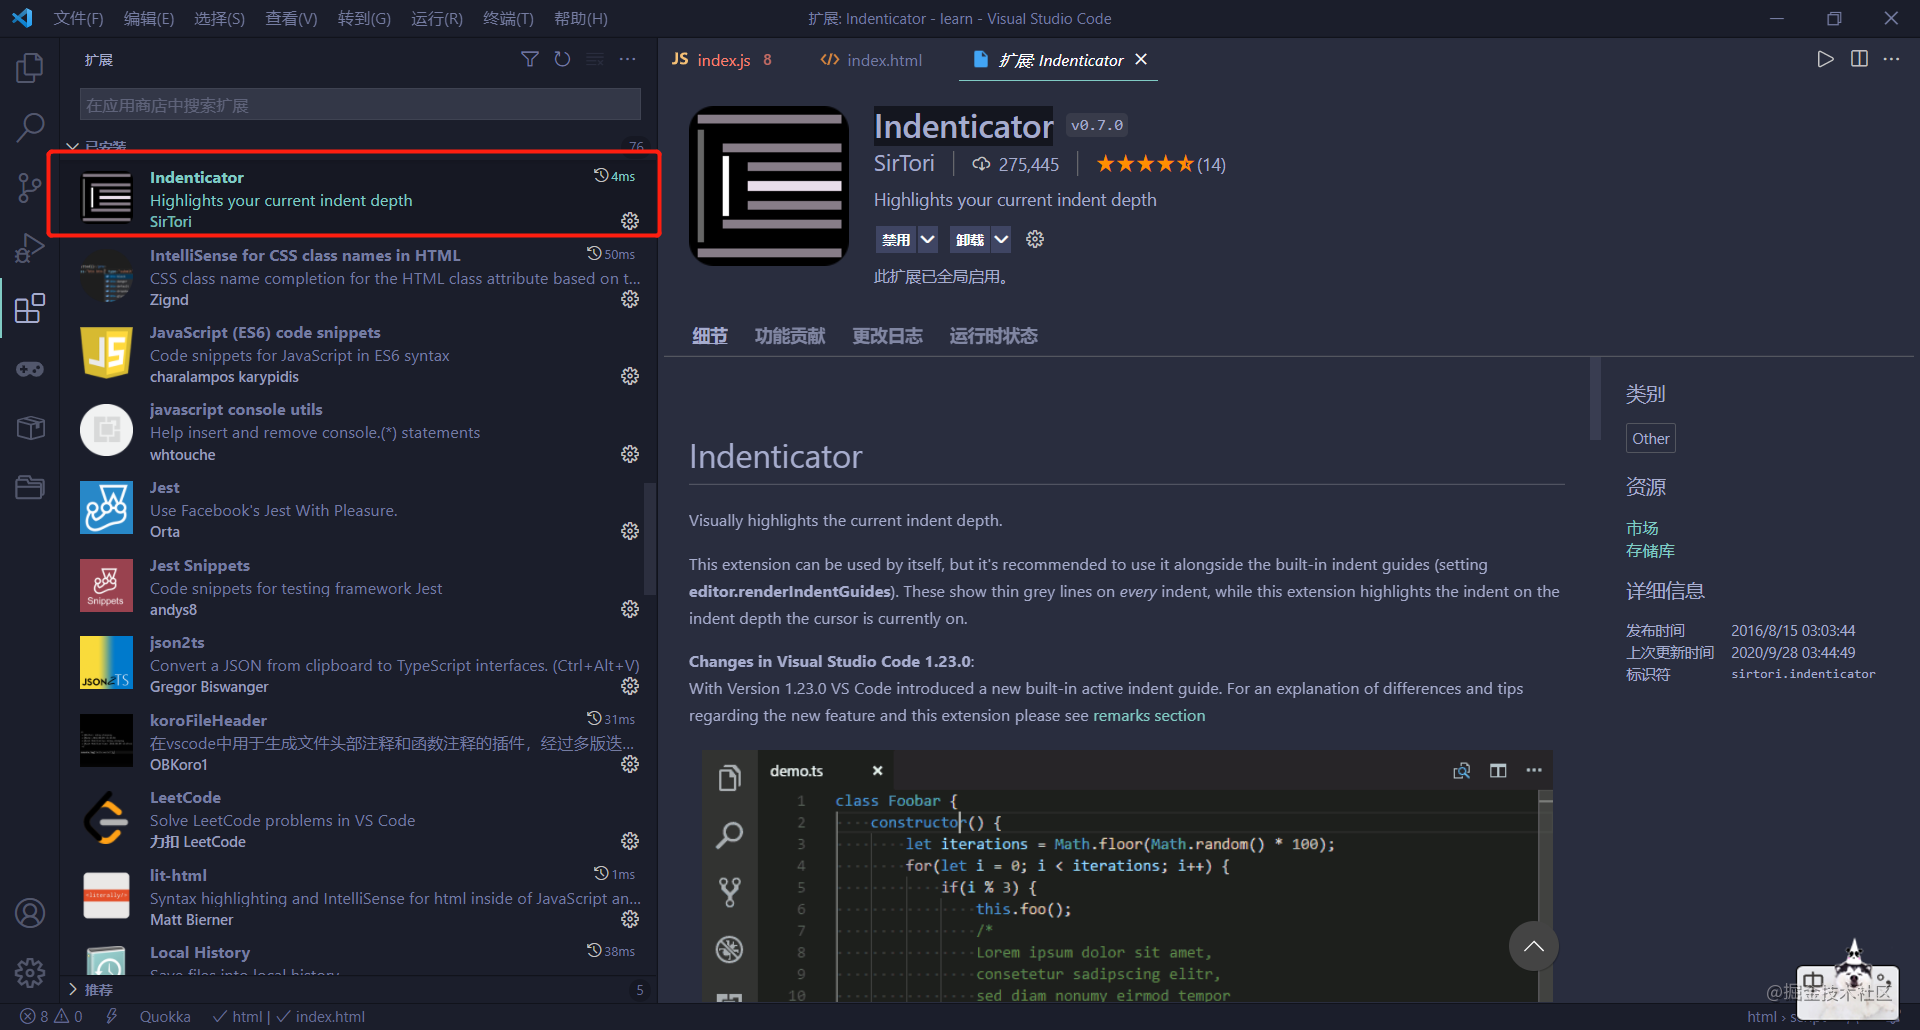Select the LeetCode extension in list
The height and width of the screenshot is (1030, 1920).
(x=360, y=820)
